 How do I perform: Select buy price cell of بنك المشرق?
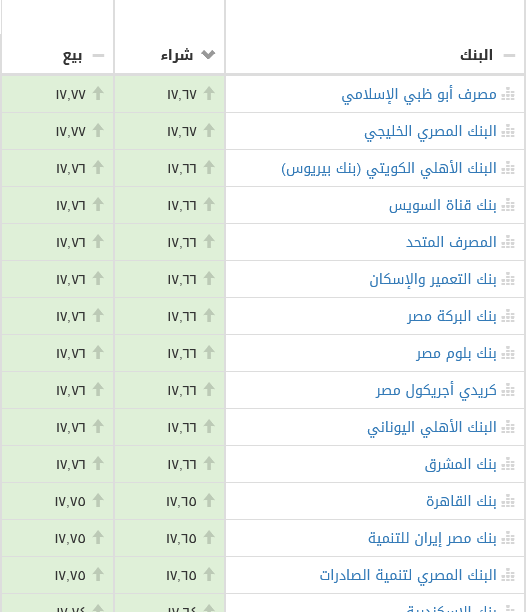pos(170,464)
